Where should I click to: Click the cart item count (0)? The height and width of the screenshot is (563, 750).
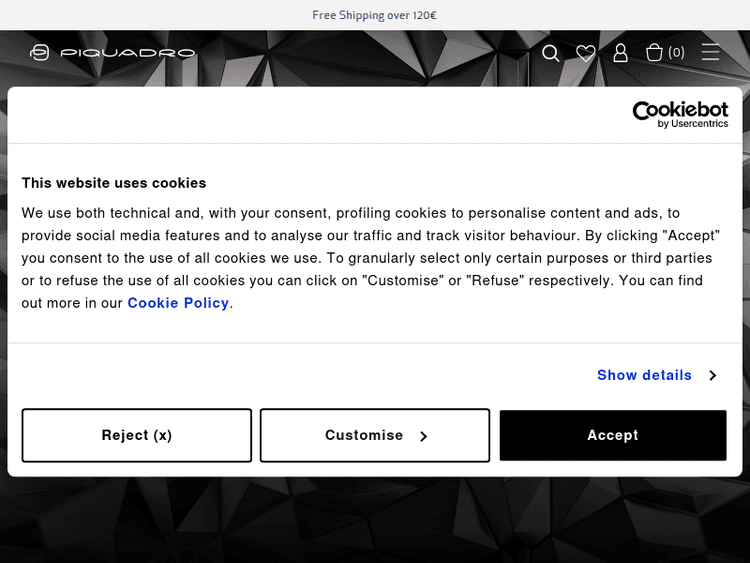click(677, 53)
